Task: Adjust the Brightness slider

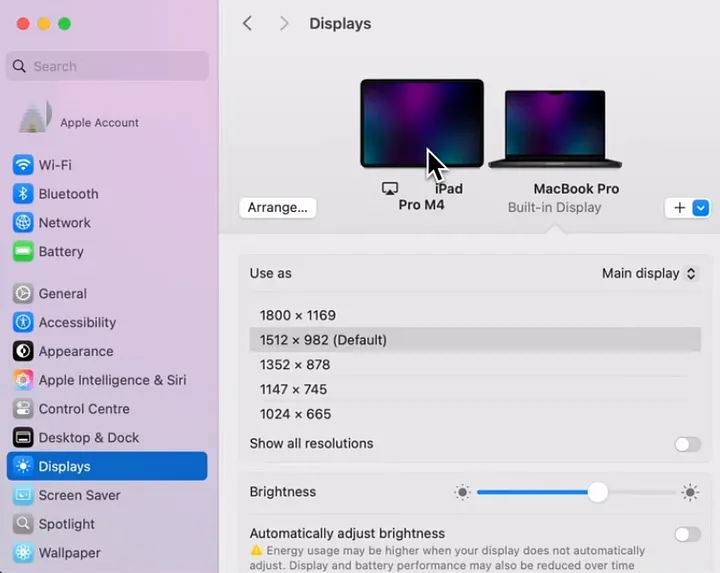Action: point(598,492)
